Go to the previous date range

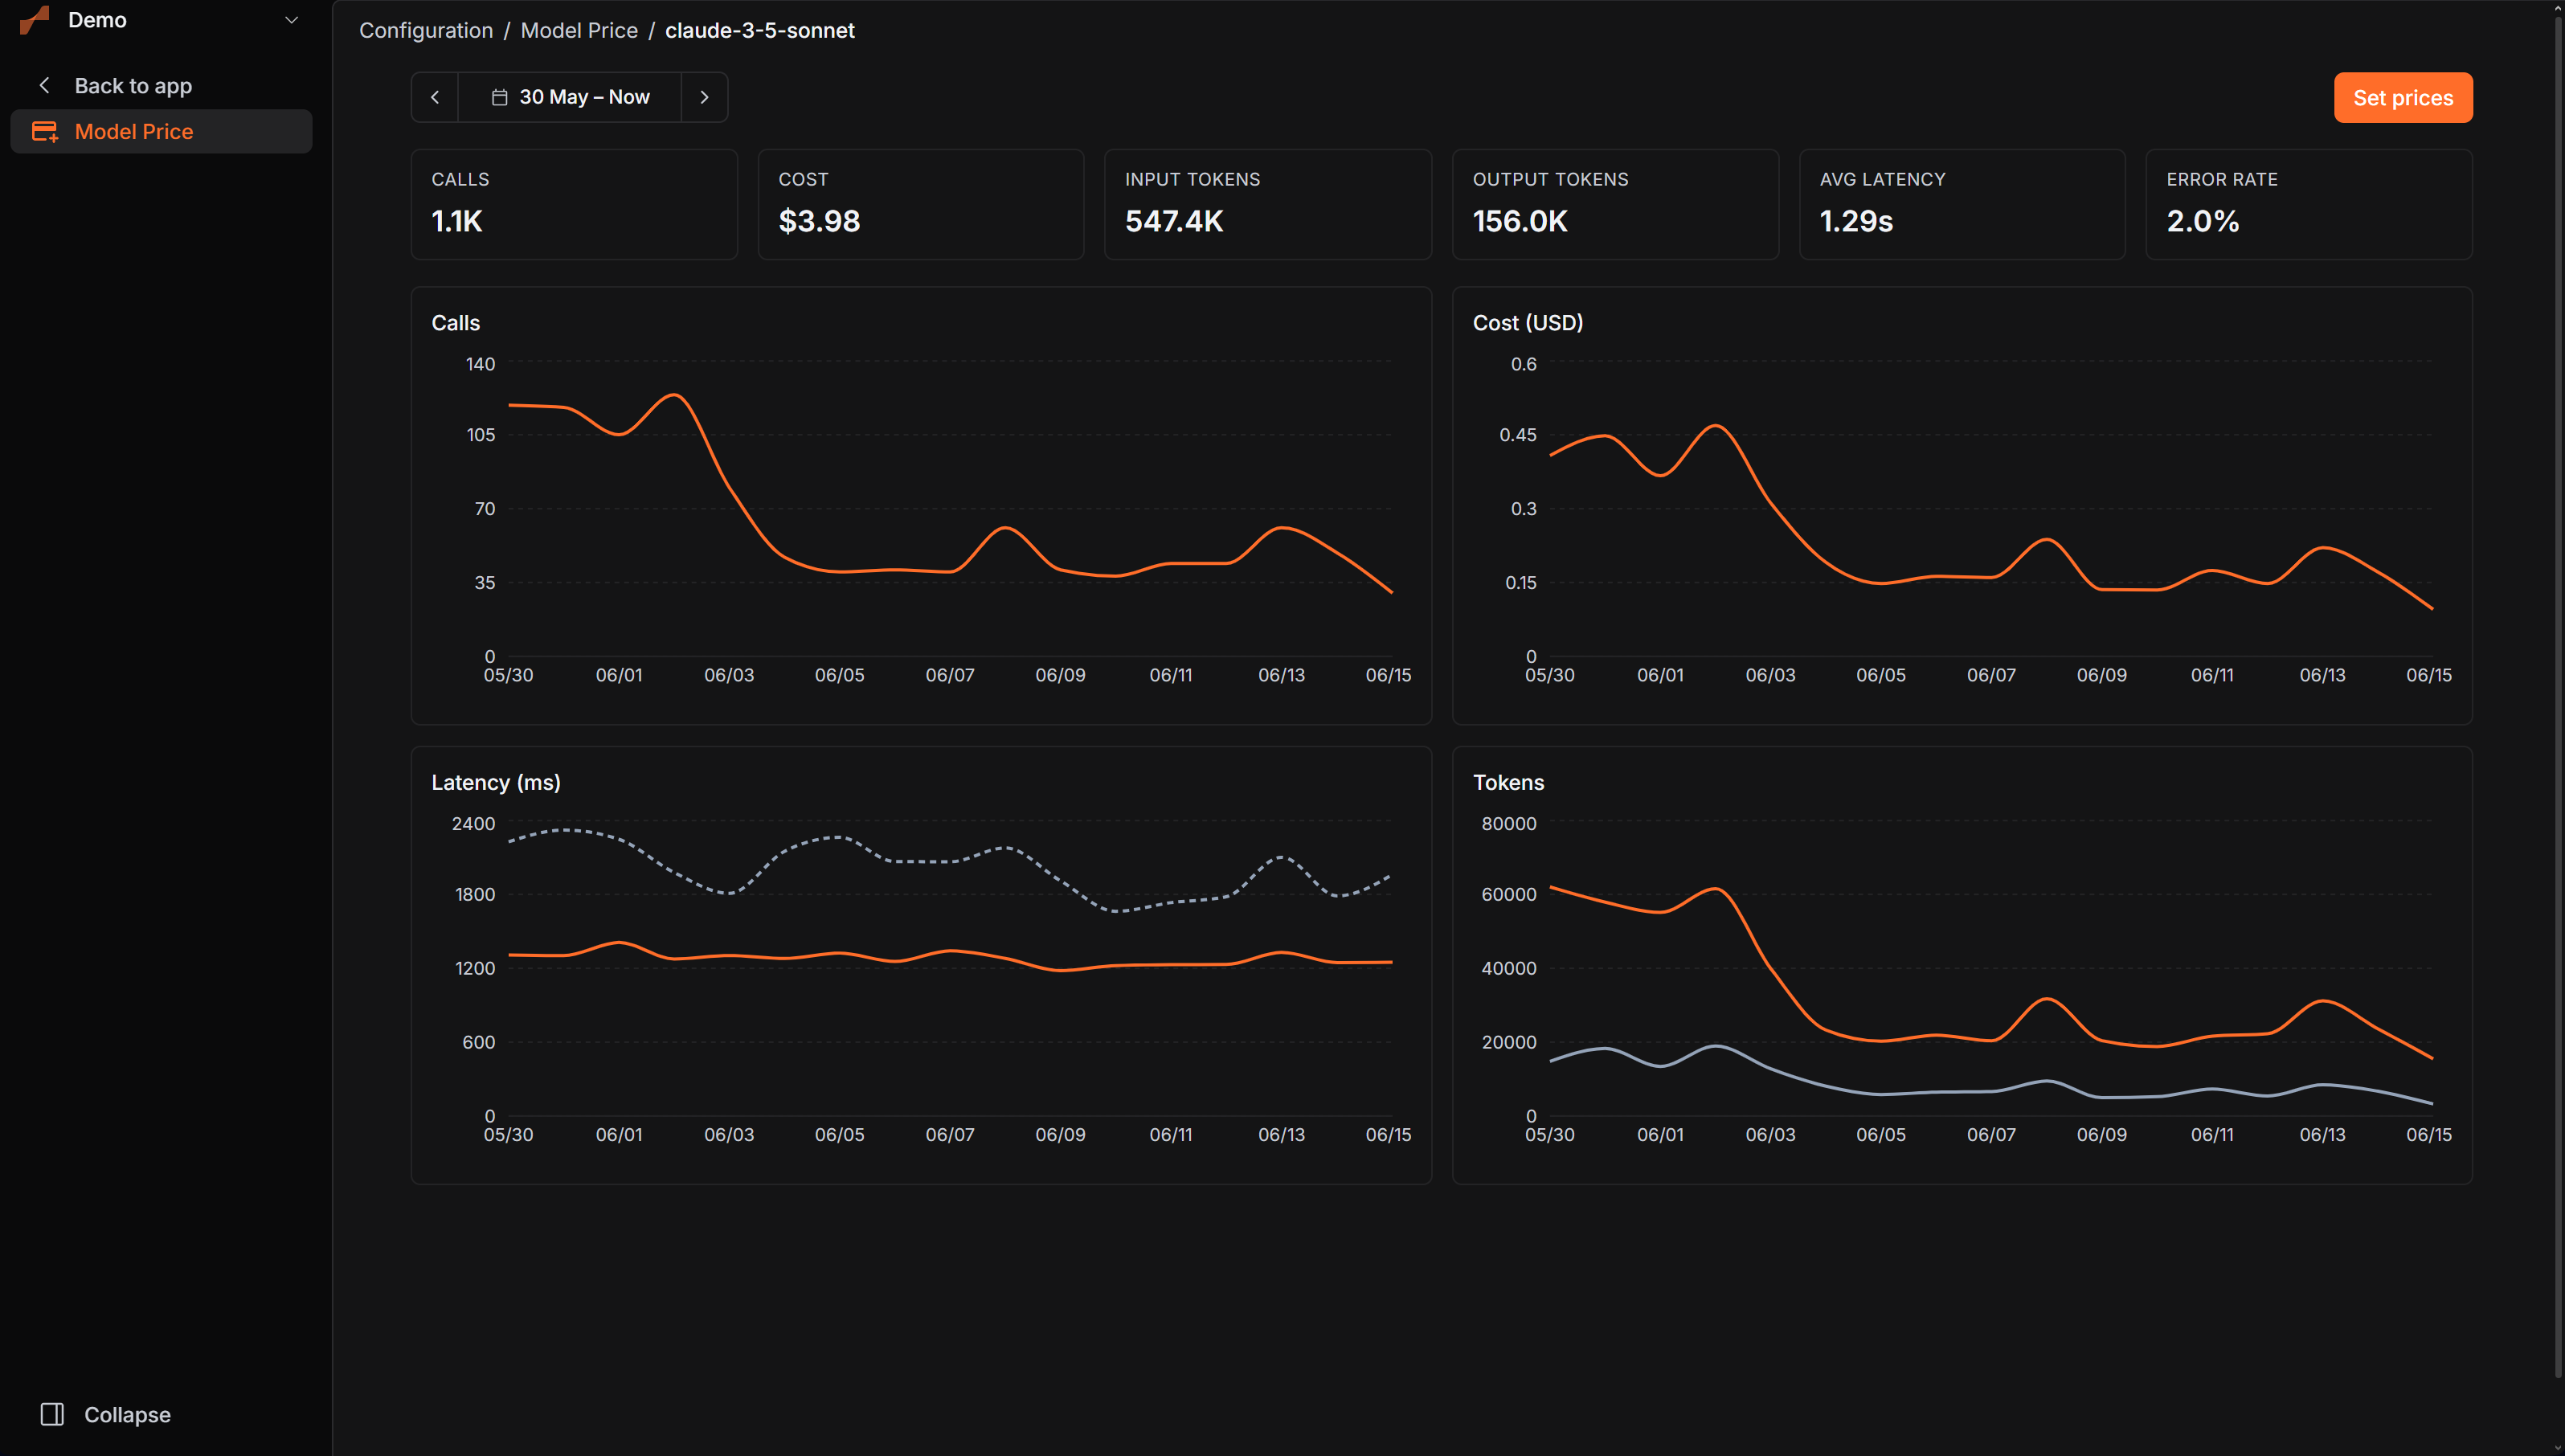(435, 97)
